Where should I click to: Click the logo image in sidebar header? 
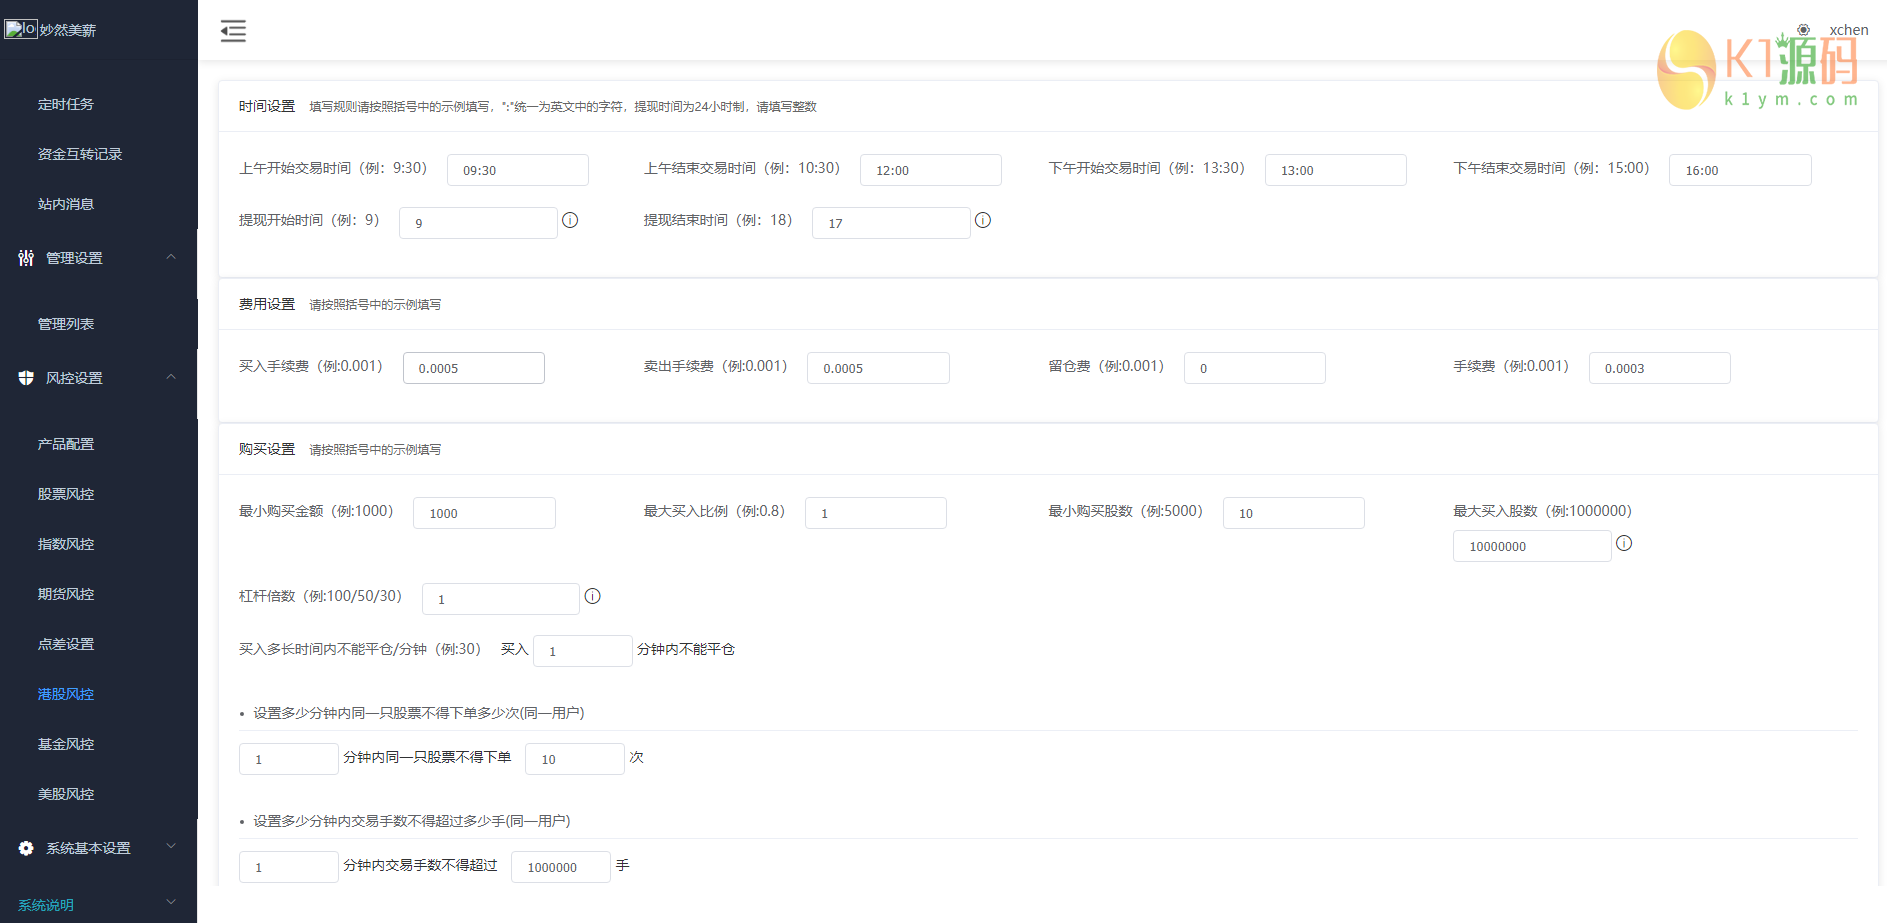coord(21,29)
